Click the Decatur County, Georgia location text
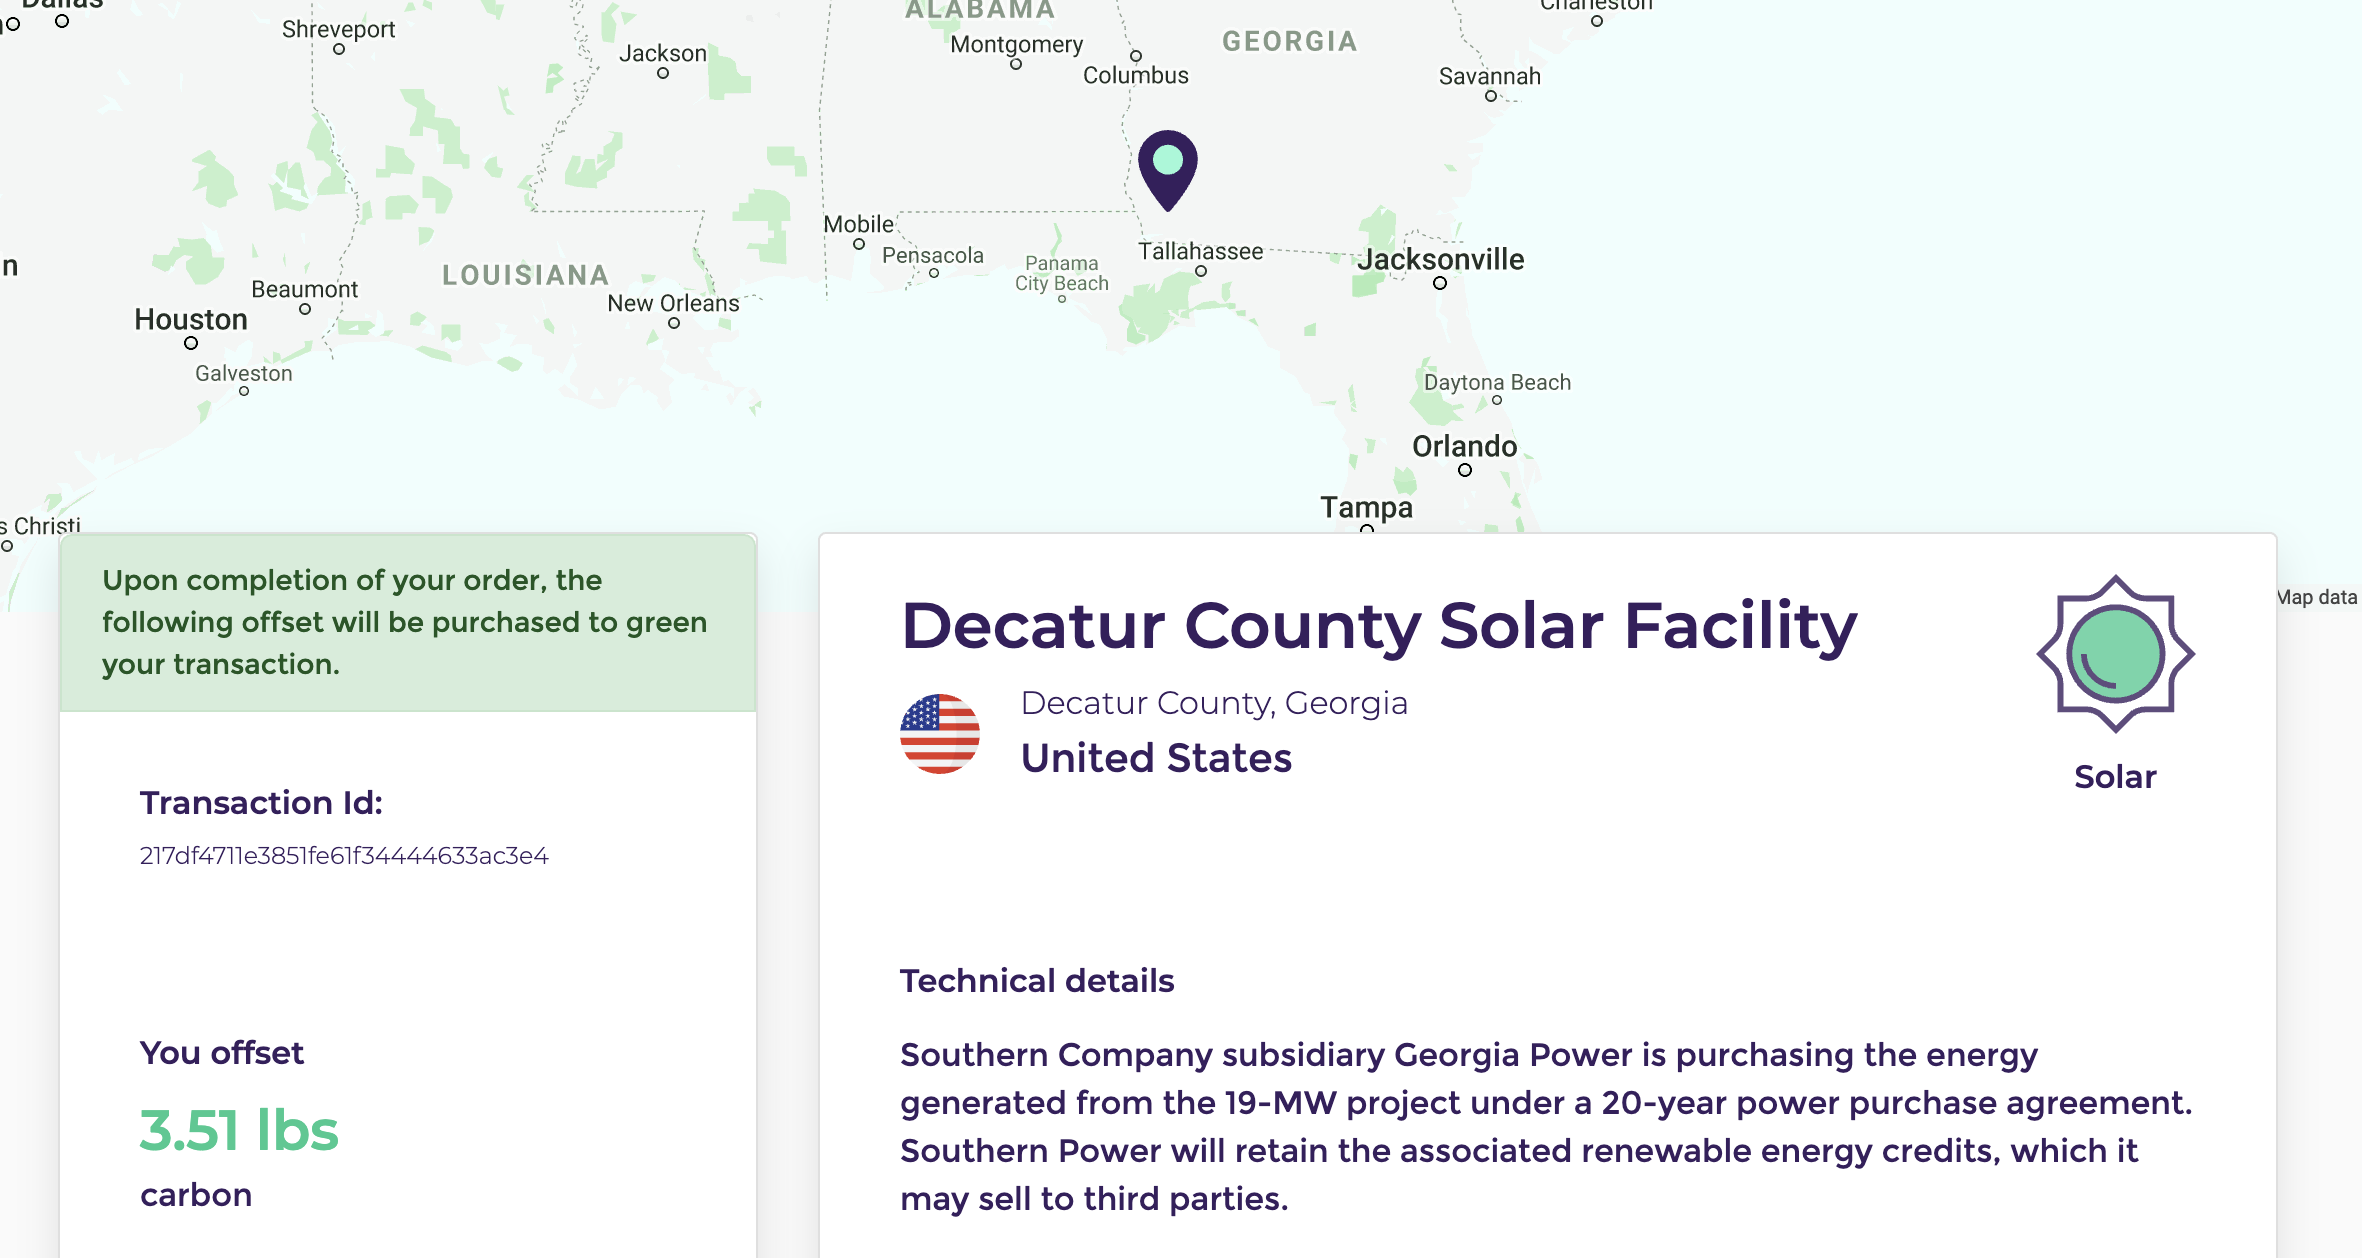 (x=1214, y=703)
